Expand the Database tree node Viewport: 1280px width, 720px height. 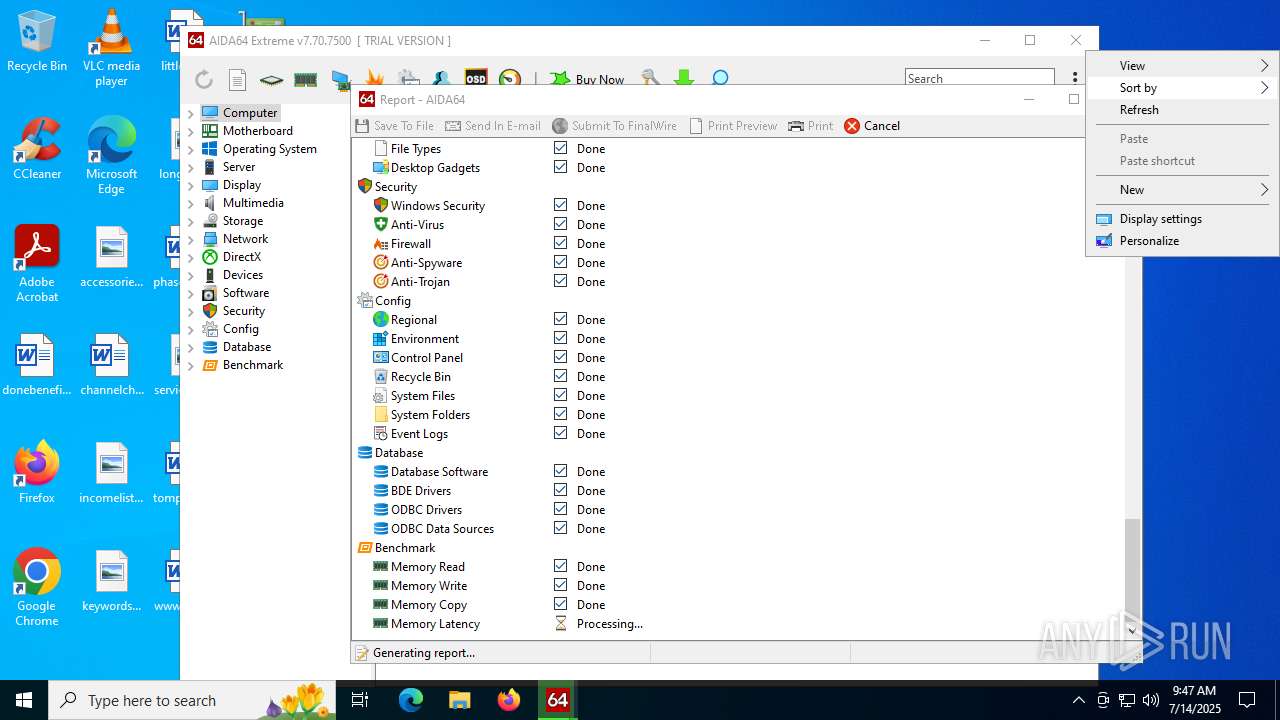pyautogui.click(x=191, y=347)
